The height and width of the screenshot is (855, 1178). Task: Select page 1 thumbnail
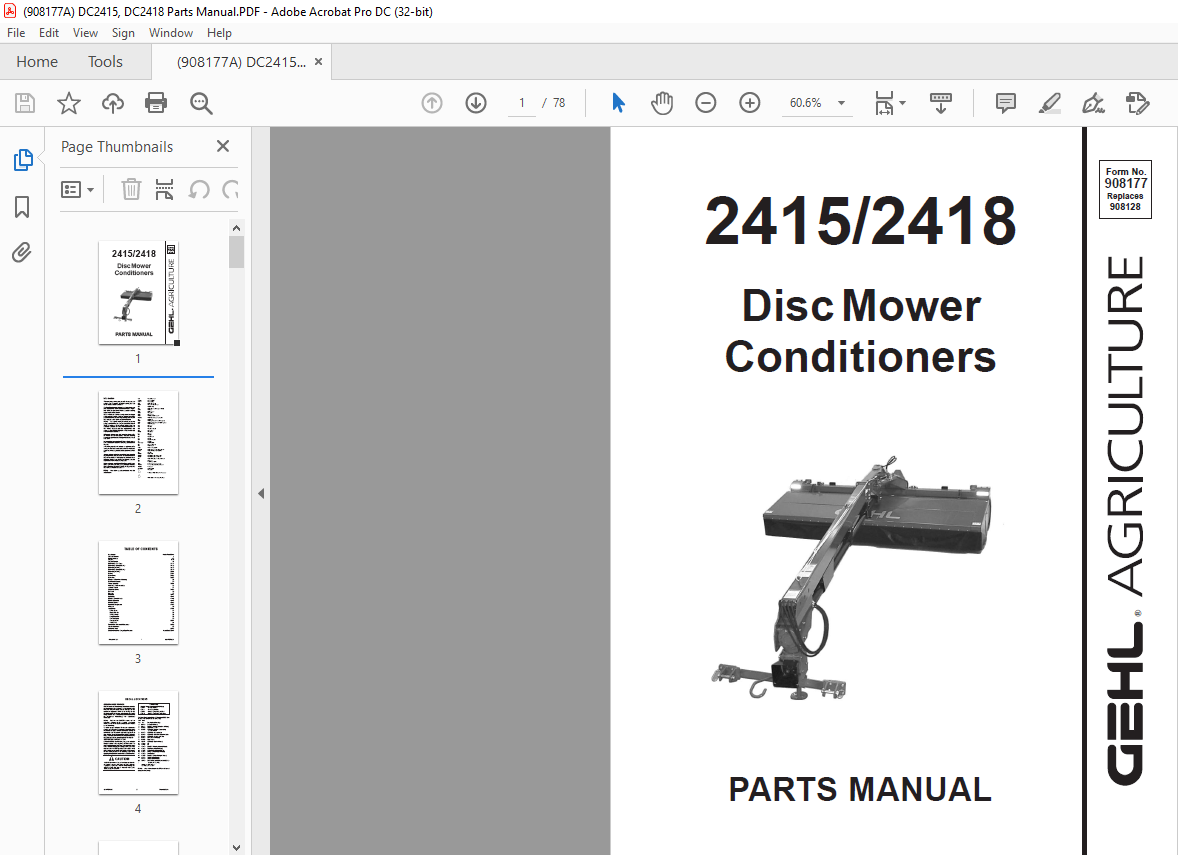138,293
